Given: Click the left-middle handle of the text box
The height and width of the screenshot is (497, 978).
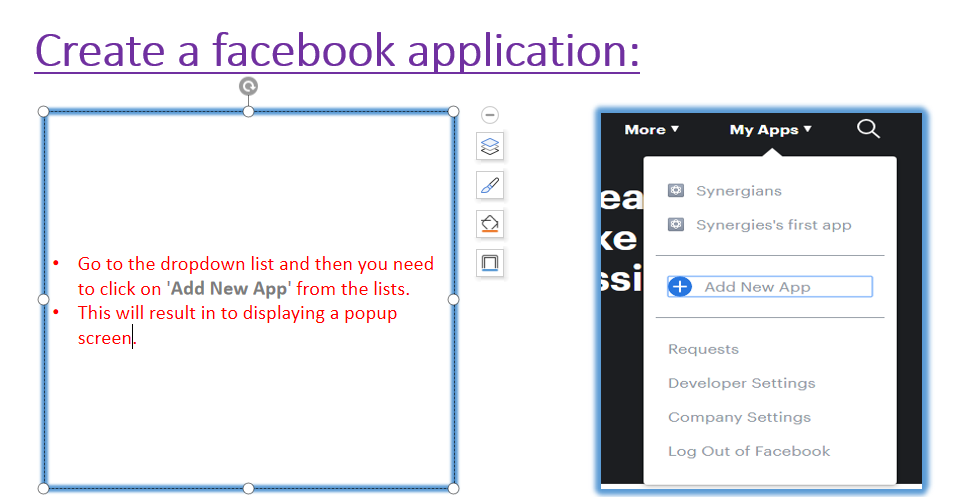Looking at the screenshot, I should click(x=43, y=299).
